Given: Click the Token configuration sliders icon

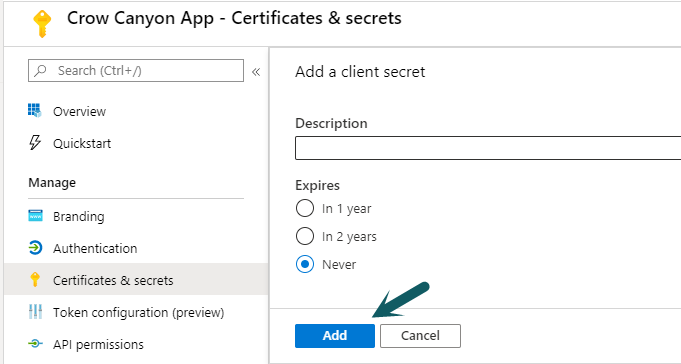Looking at the screenshot, I should click(x=35, y=312).
